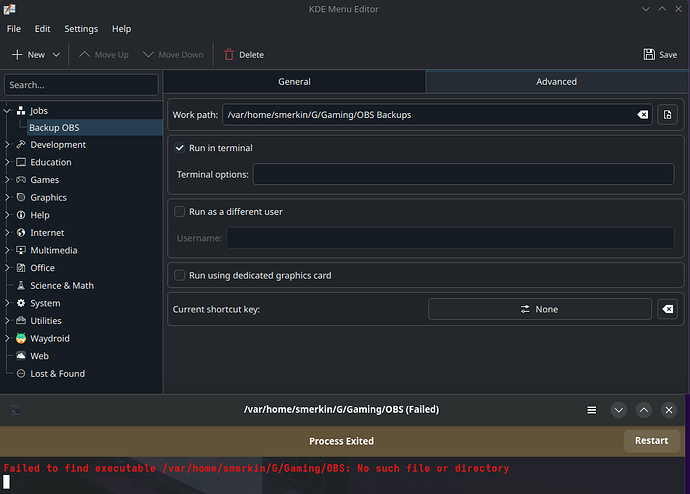Enable Run using dedicated graphics card
This screenshot has width=690, height=494.
[x=180, y=275]
